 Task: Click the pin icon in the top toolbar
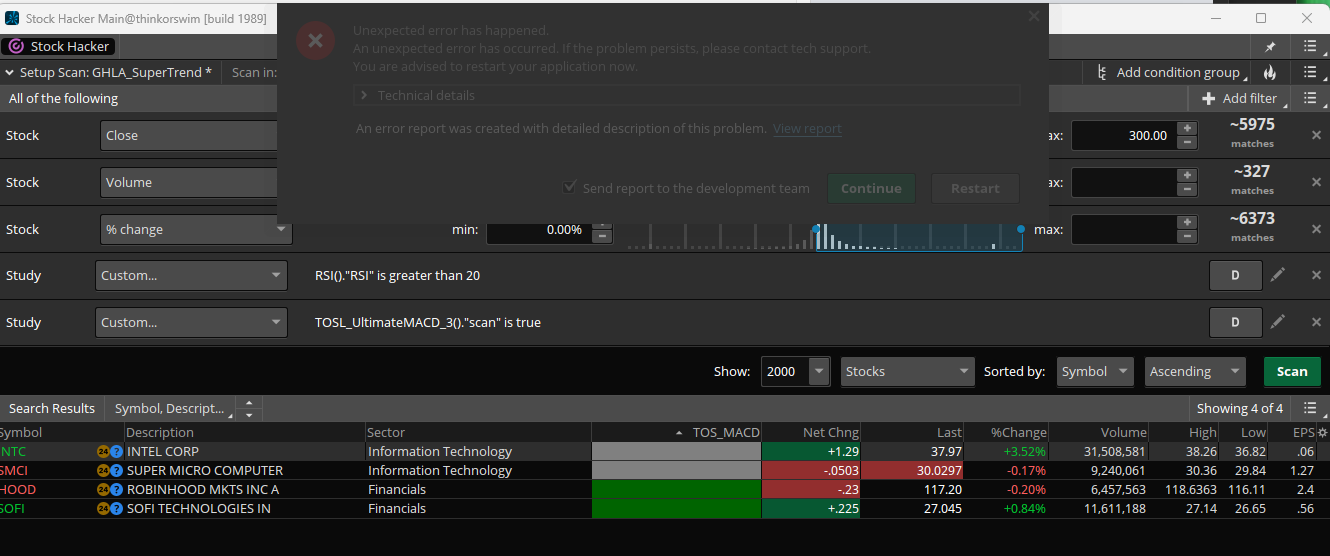coord(1270,46)
